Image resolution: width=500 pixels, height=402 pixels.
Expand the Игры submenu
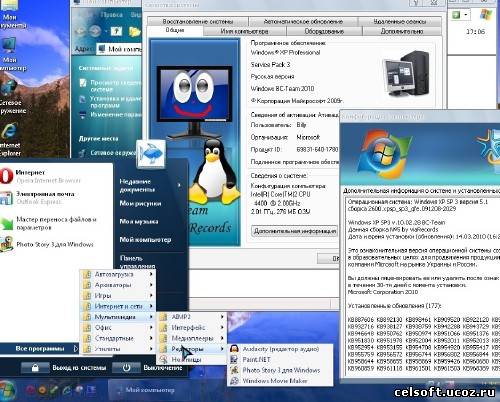[118, 296]
